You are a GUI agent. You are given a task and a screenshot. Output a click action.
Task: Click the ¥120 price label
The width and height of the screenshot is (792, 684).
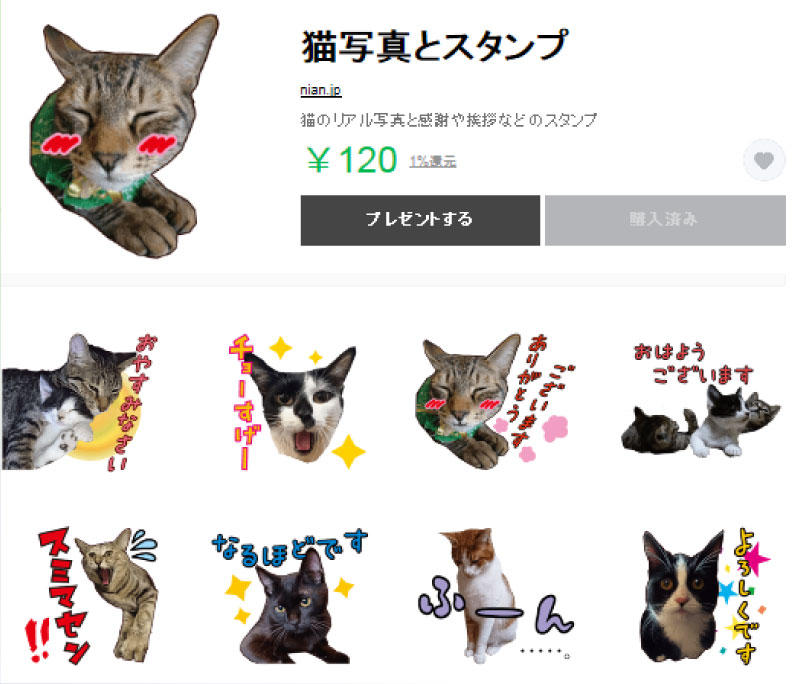coord(352,160)
